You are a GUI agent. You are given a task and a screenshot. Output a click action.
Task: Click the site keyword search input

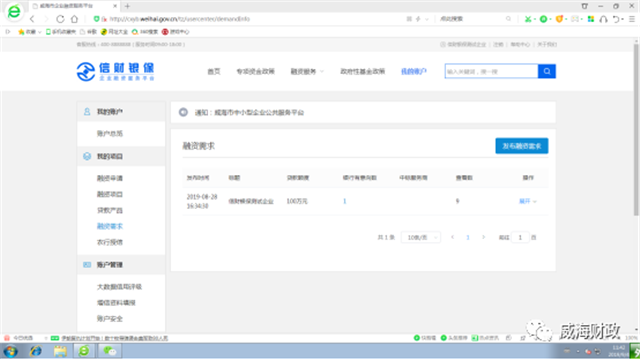(491, 71)
